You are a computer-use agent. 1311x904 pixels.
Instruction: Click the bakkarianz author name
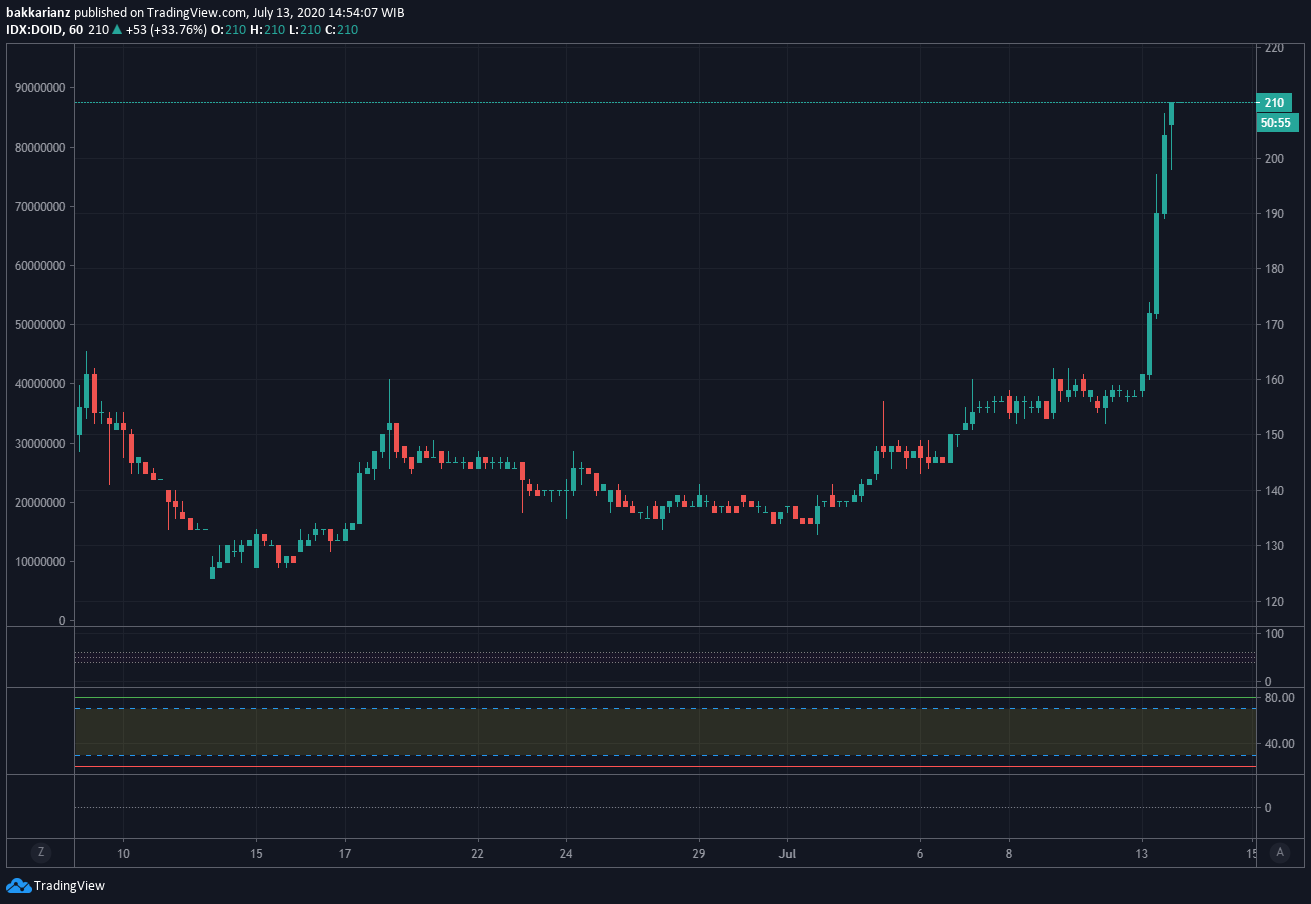coord(38,12)
